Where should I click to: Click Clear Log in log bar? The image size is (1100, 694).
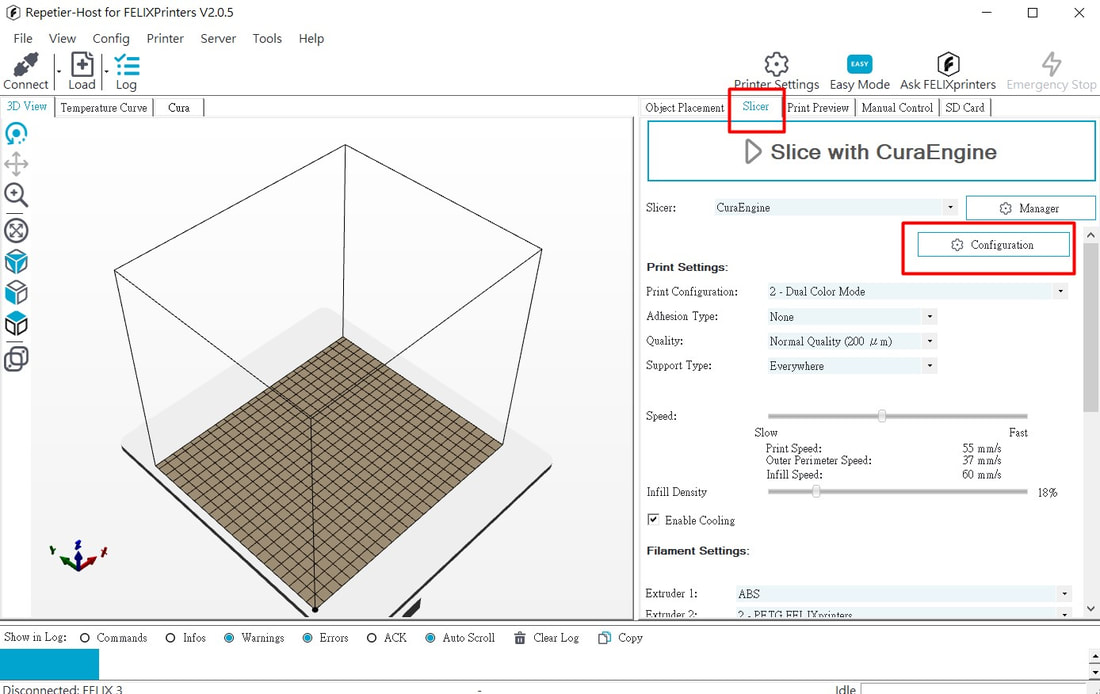click(546, 638)
